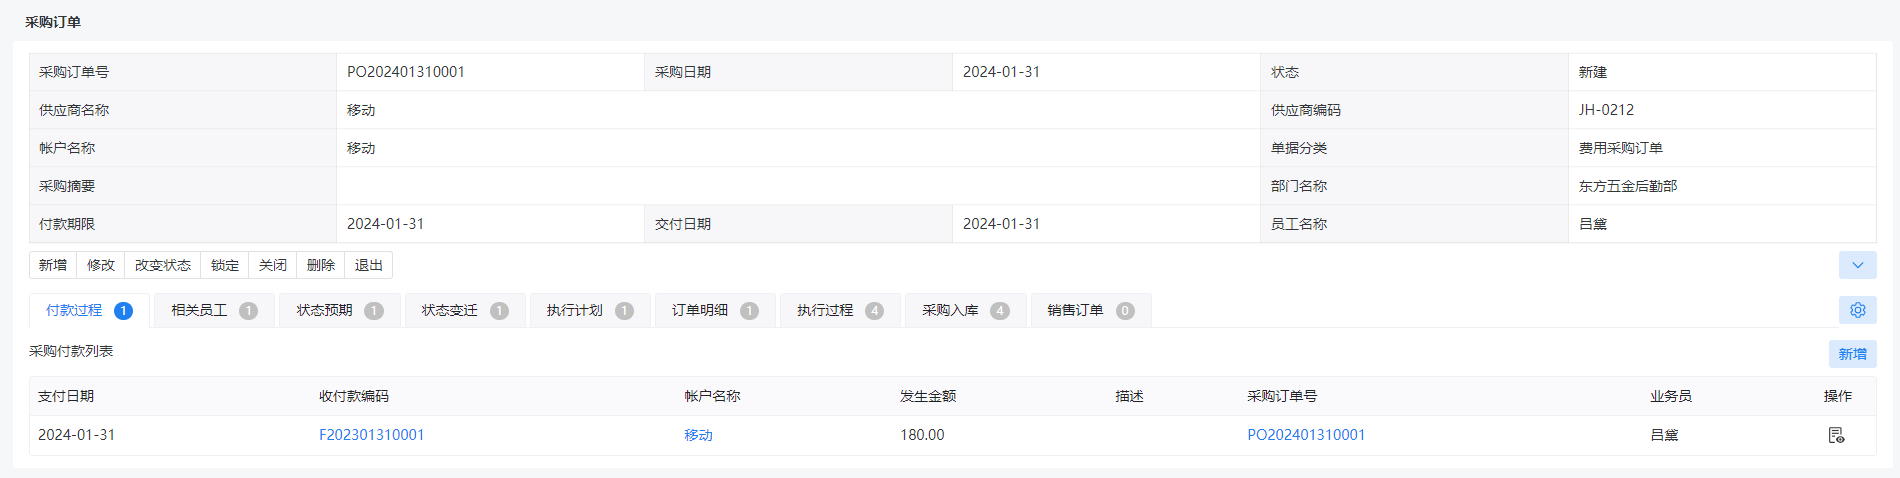
Task: Click the 锁定 button
Action: point(225,265)
